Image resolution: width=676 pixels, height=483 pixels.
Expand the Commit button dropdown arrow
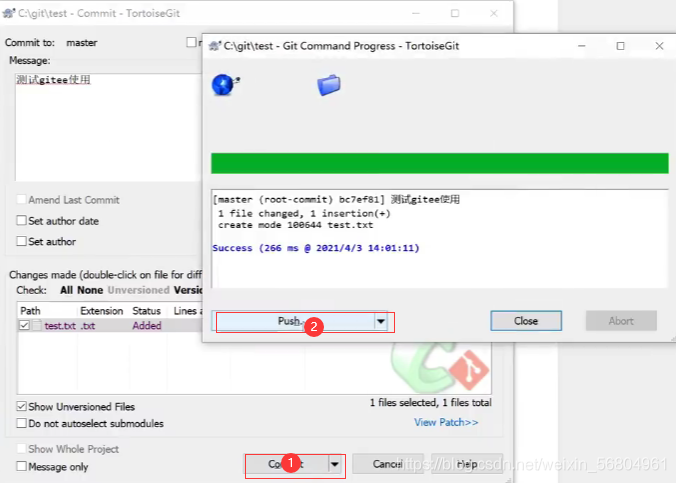click(x=335, y=464)
